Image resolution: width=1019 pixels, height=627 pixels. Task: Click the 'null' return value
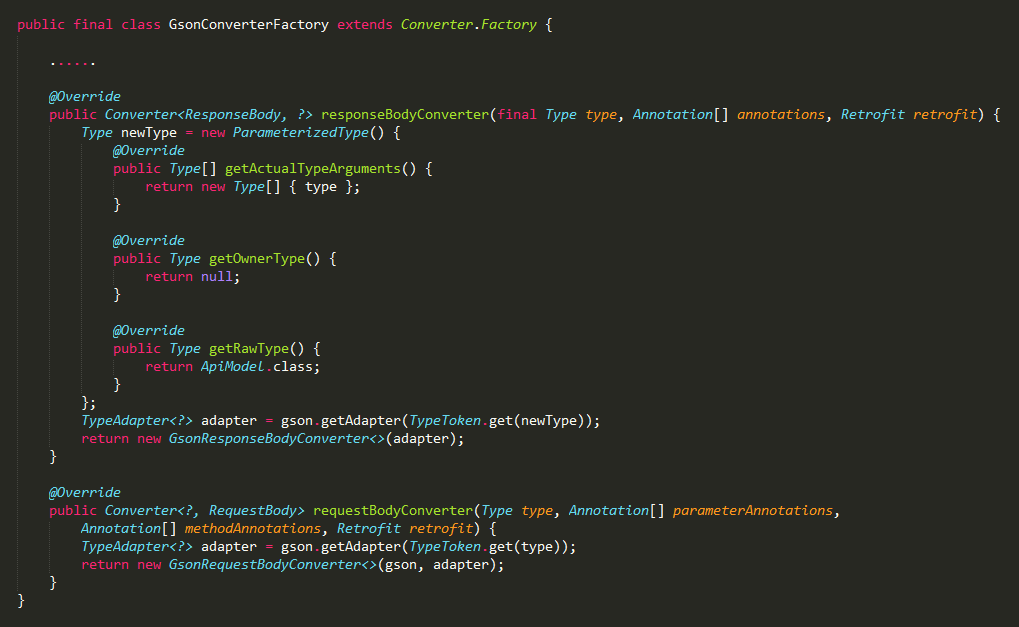217,277
